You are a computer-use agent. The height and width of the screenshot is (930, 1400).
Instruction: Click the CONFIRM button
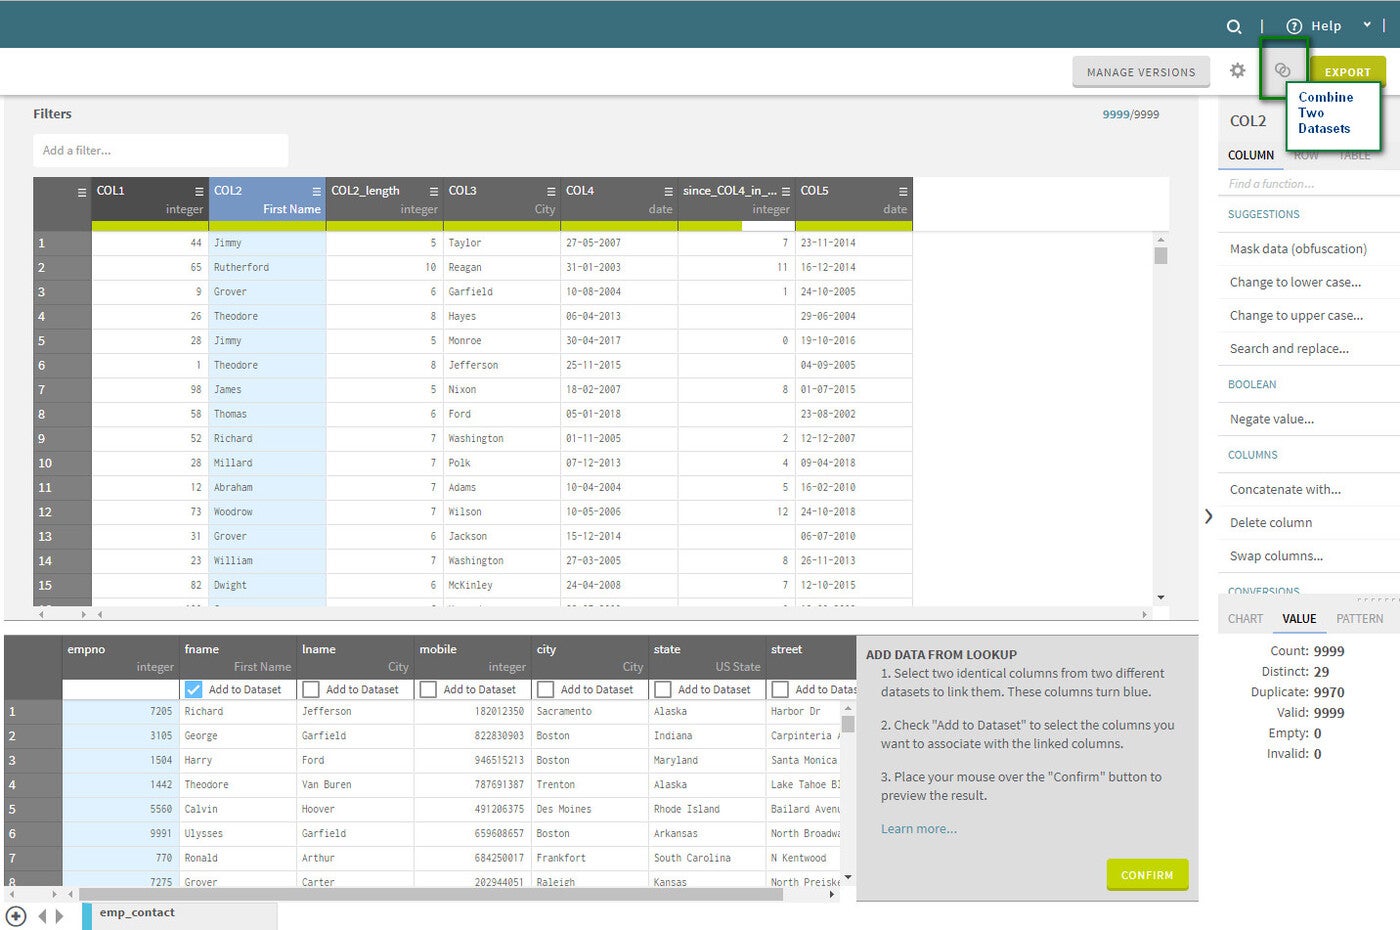pyautogui.click(x=1147, y=875)
